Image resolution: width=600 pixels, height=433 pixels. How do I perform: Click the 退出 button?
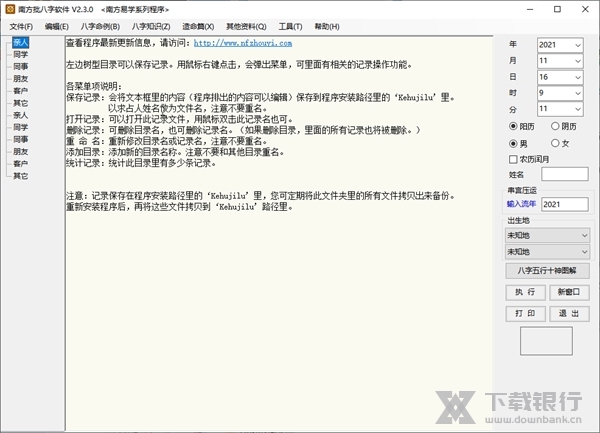(x=569, y=314)
